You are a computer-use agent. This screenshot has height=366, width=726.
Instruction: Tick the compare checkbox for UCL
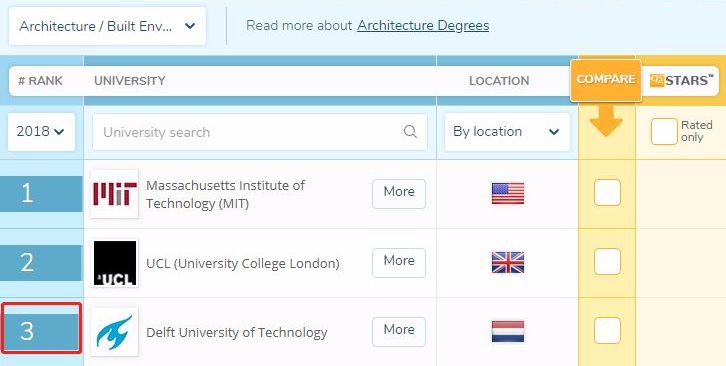pos(607,262)
